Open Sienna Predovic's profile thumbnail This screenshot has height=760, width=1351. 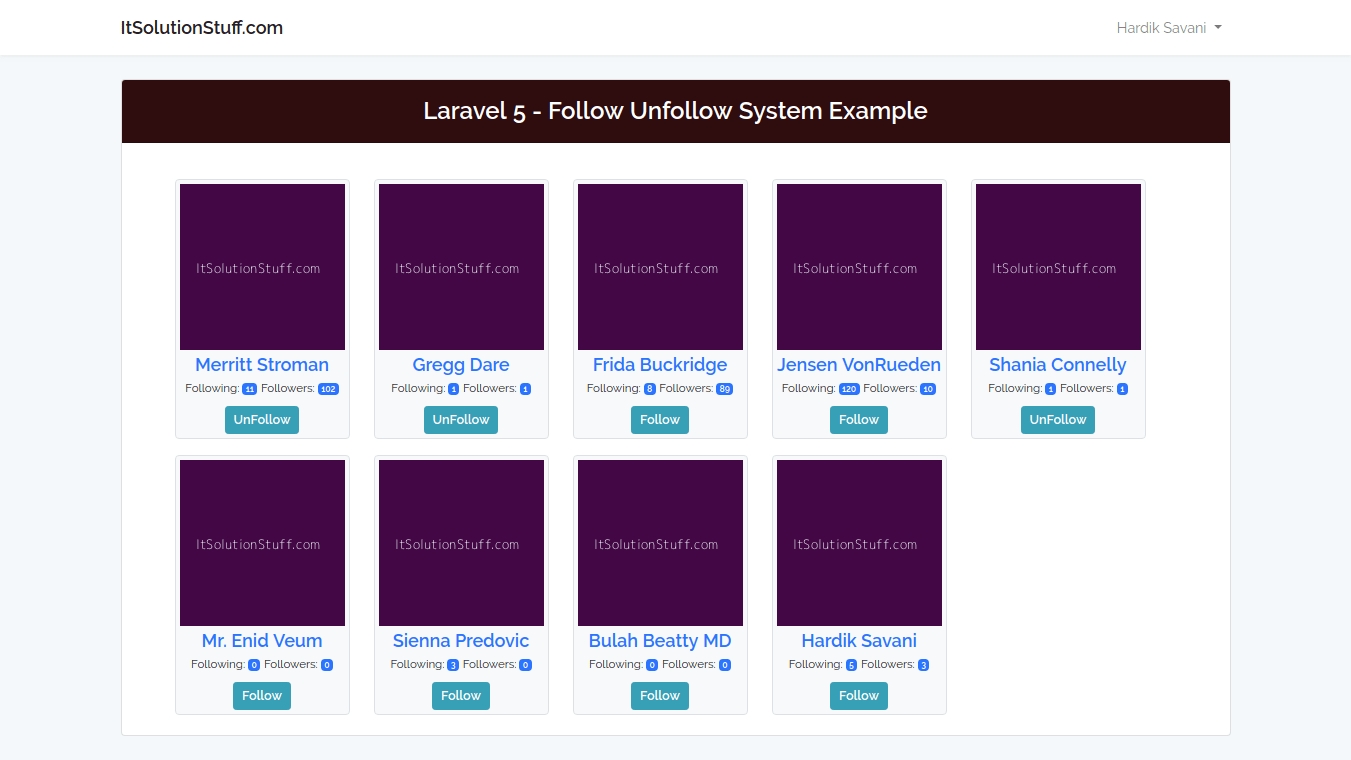click(x=461, y=543)
